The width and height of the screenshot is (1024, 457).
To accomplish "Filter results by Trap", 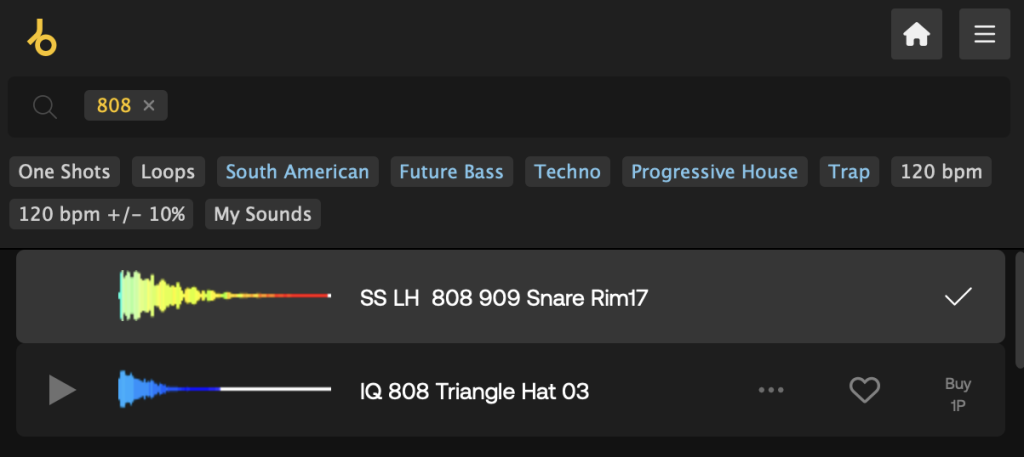I will point(849,172).
